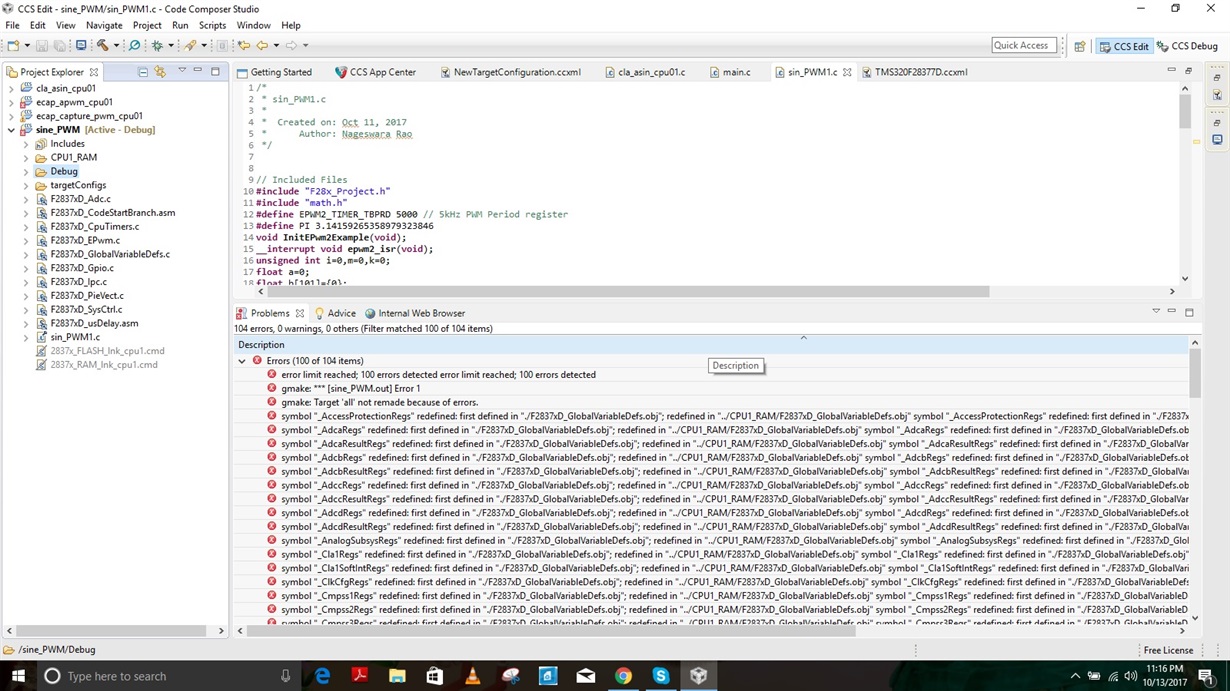
Task: Click inside the Quick Access field
Action: coord(1020,45)
